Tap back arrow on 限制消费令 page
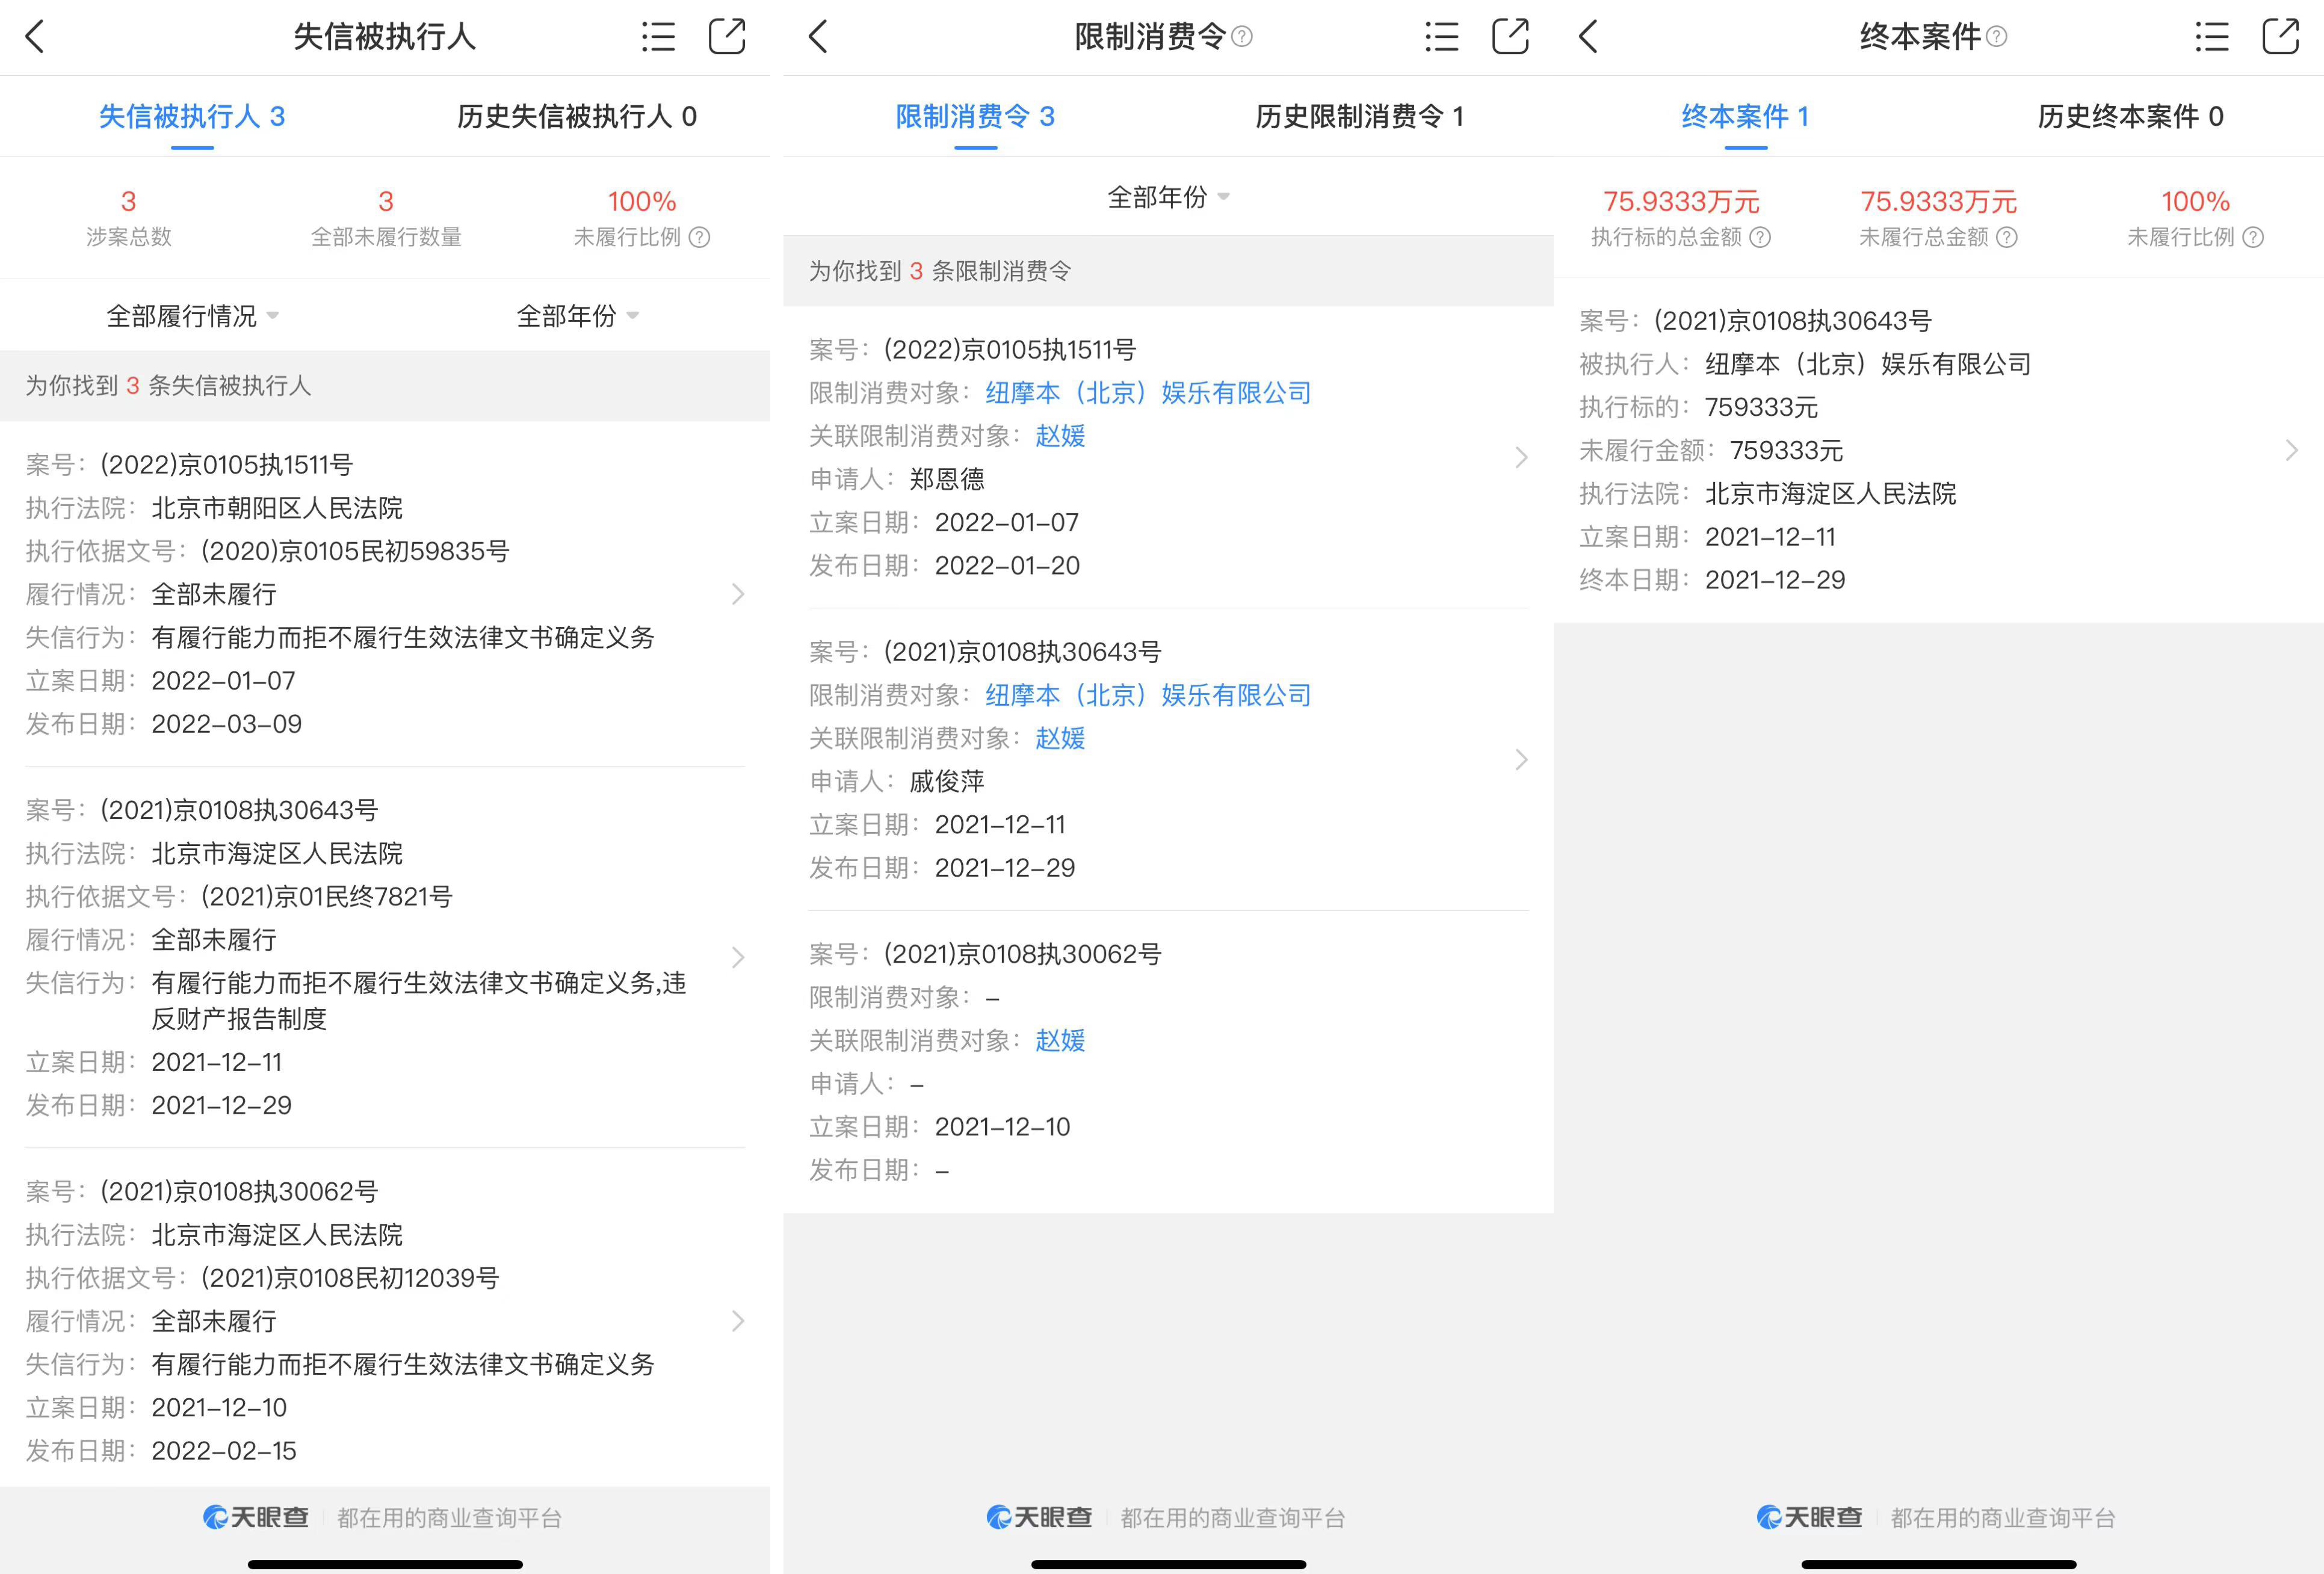This screenshot has width=2324, height=1574. click(x=819, y=37)
